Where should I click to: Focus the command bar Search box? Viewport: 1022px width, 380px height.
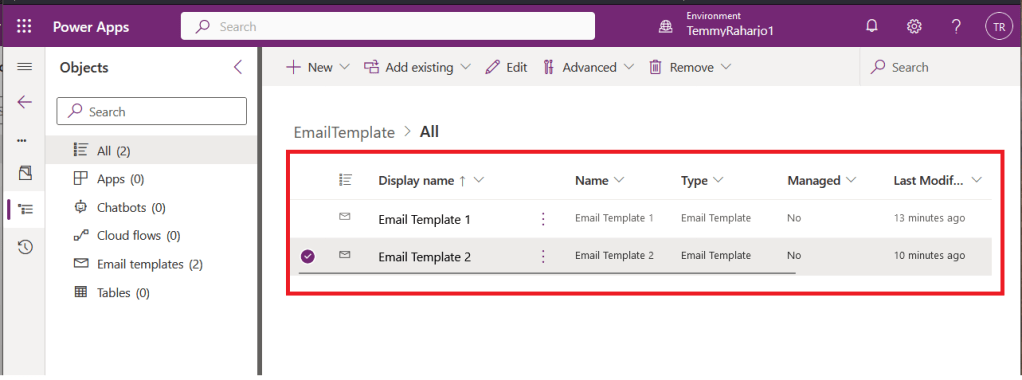point(941,67)
